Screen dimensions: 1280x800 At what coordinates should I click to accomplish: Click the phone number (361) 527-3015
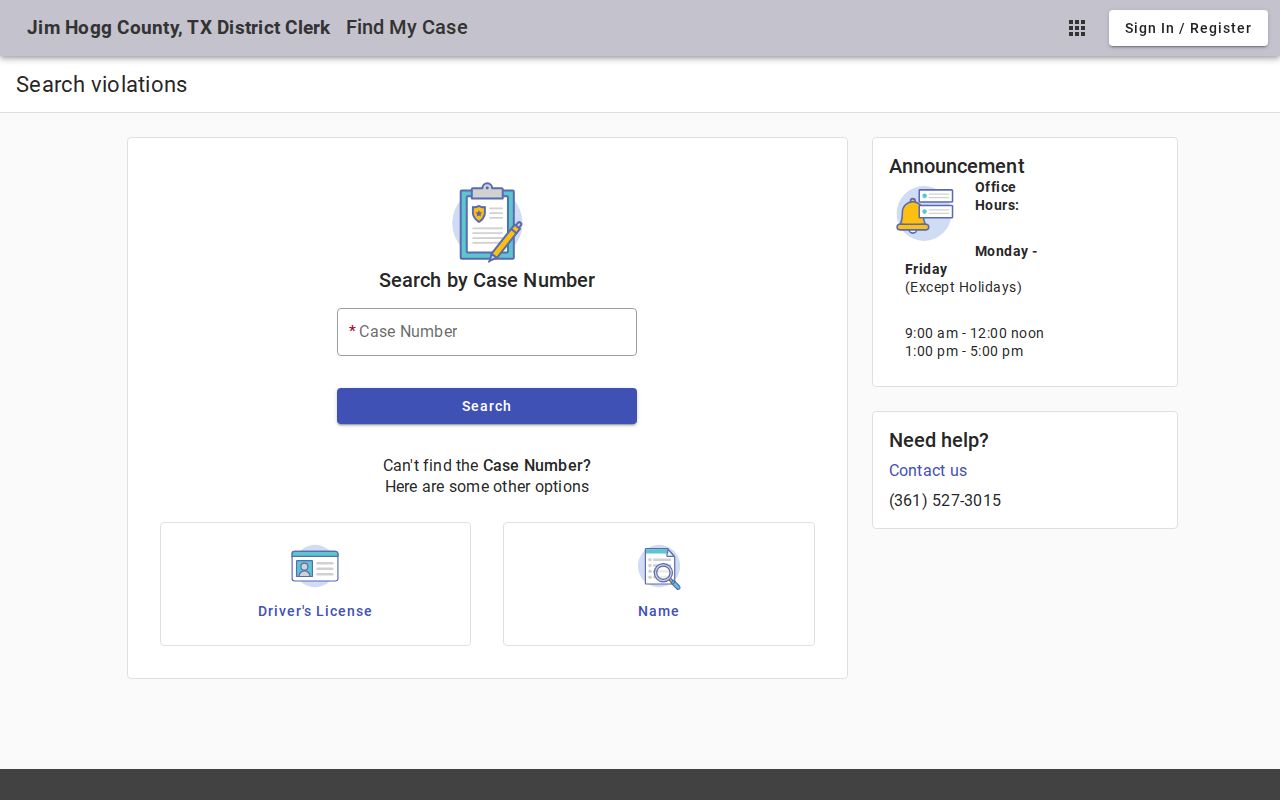point(945,500)
